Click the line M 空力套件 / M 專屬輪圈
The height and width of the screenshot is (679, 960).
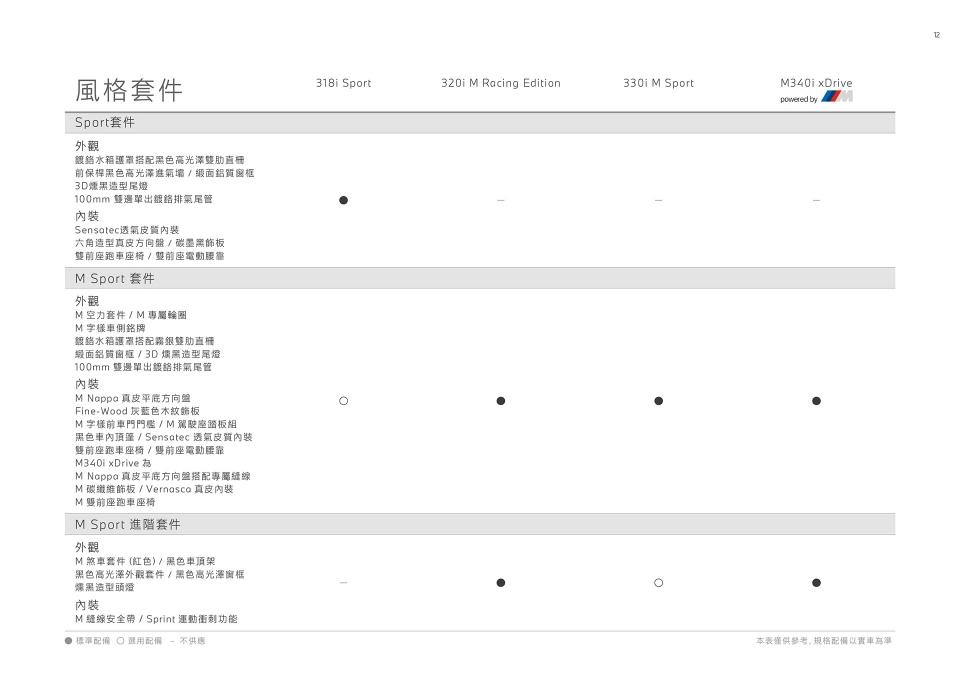tap(131, 315)
